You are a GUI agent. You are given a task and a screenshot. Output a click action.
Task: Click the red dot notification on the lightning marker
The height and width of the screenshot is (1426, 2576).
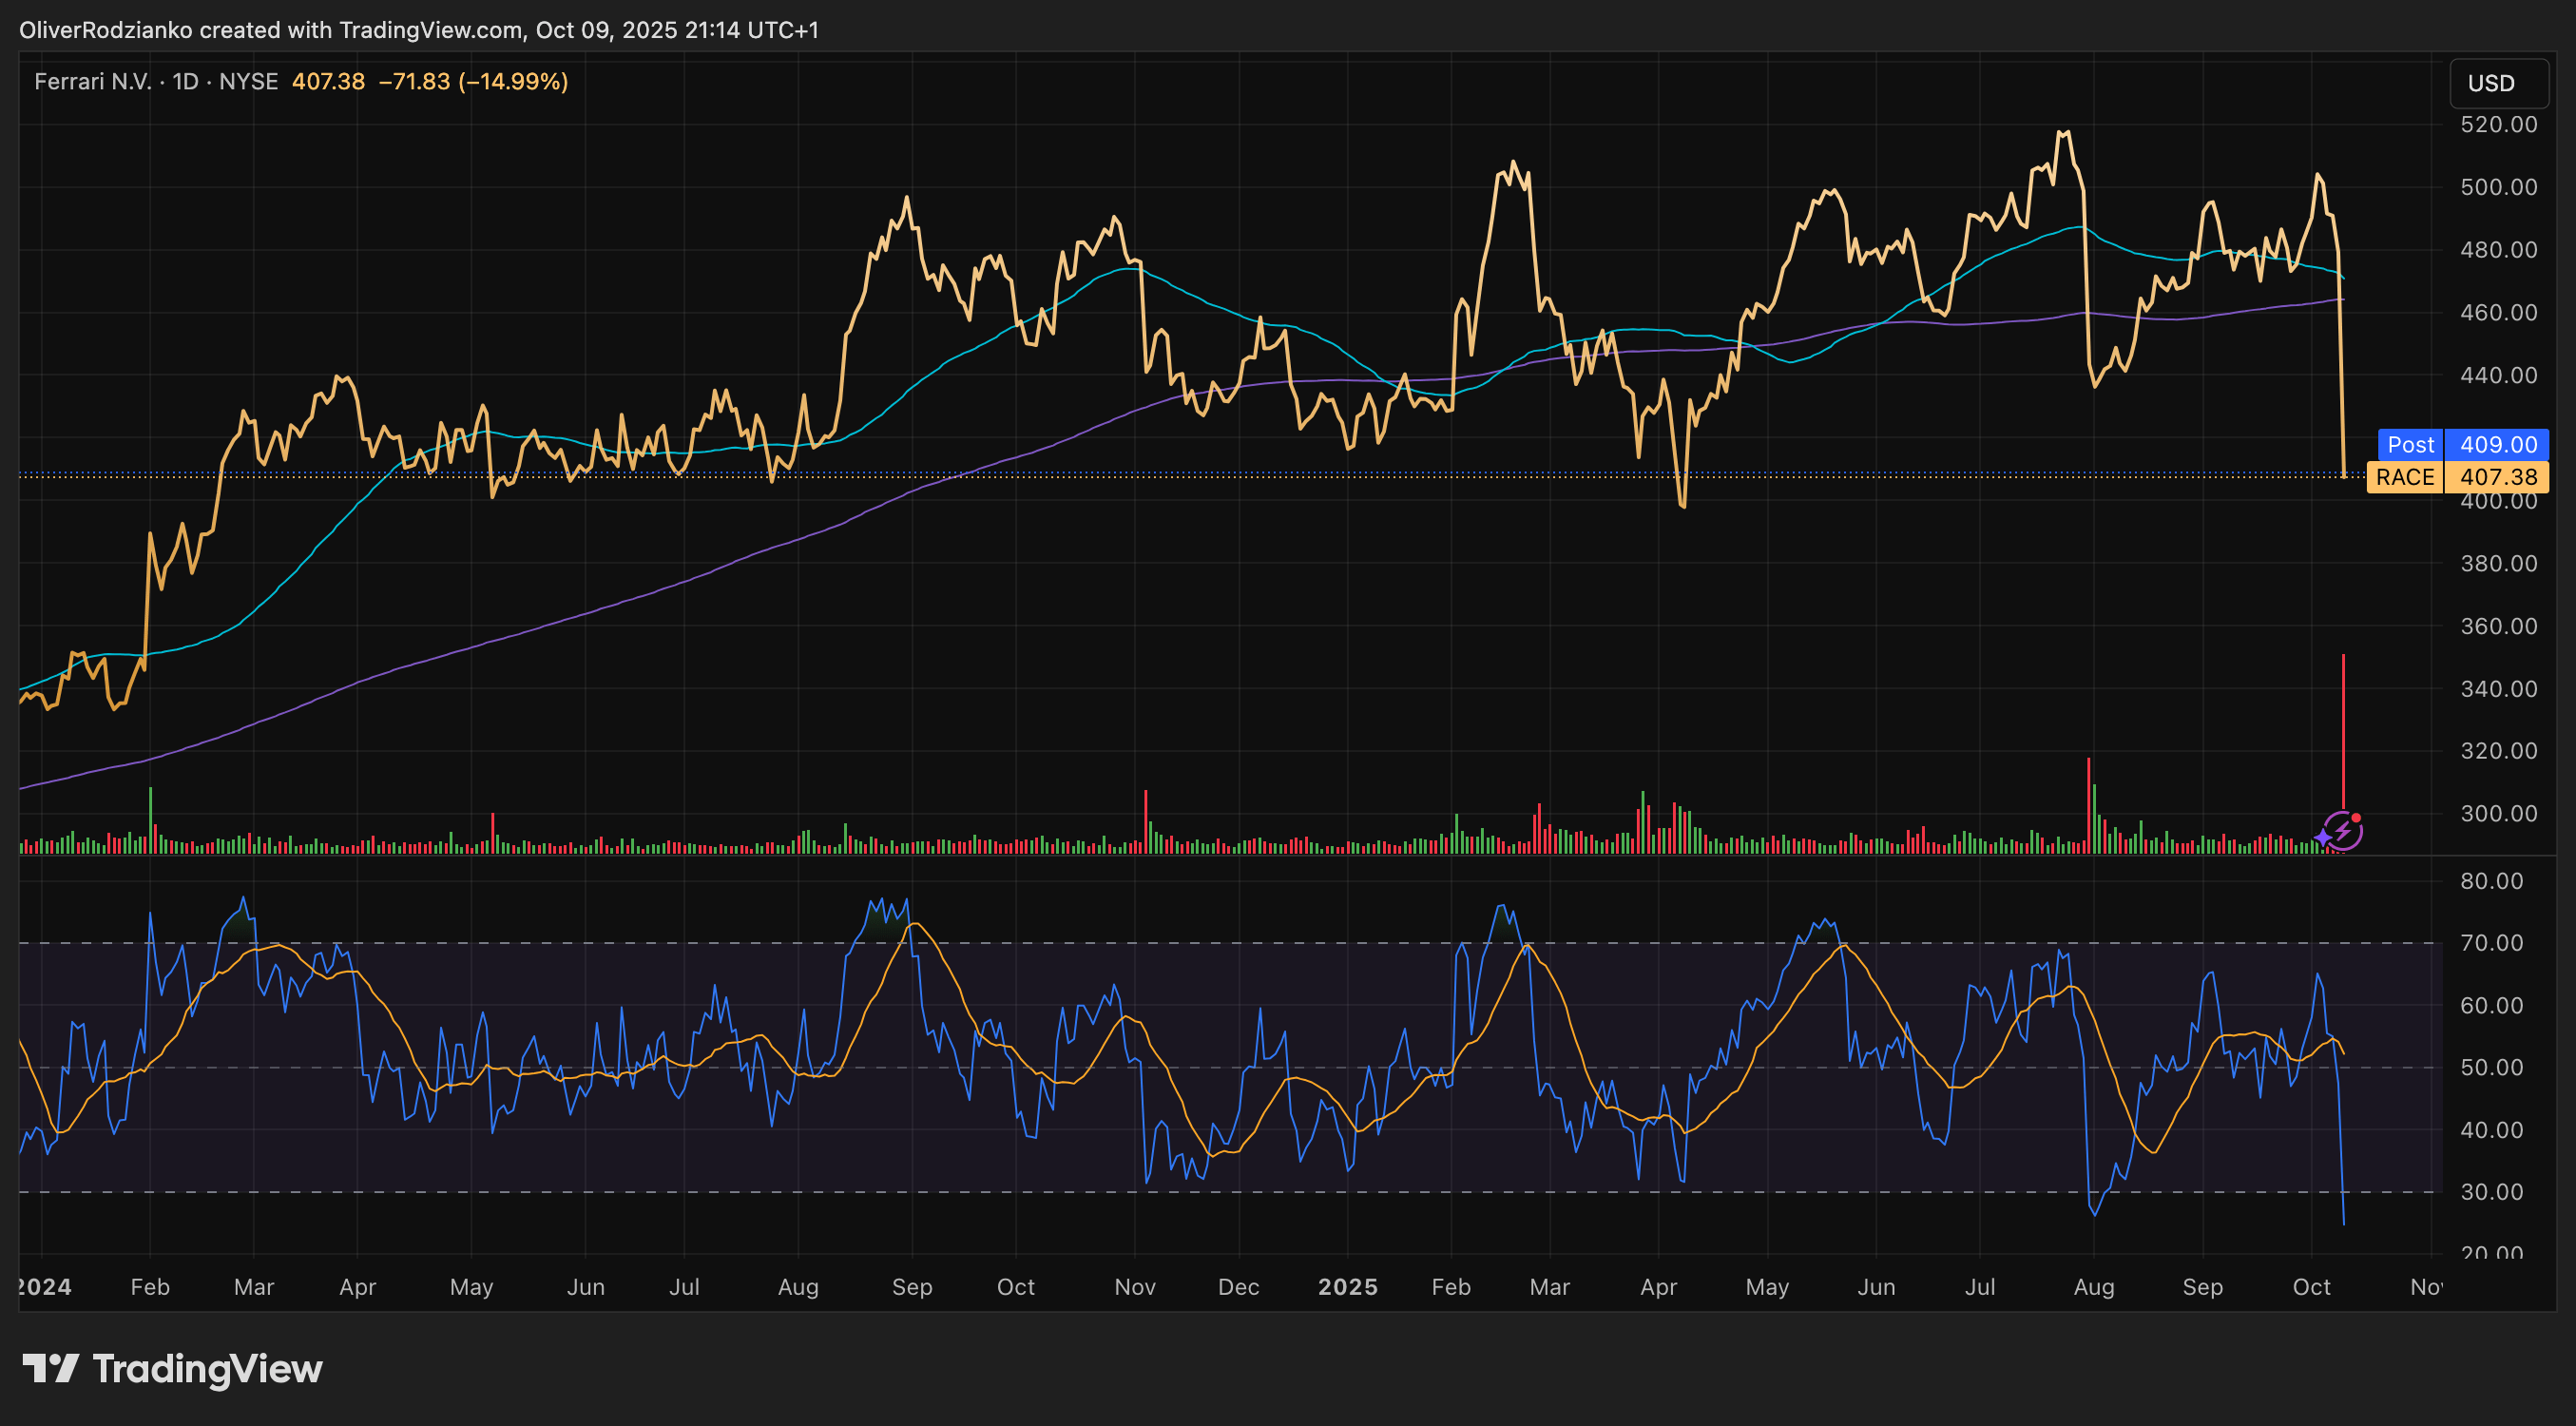point(2358,817)
